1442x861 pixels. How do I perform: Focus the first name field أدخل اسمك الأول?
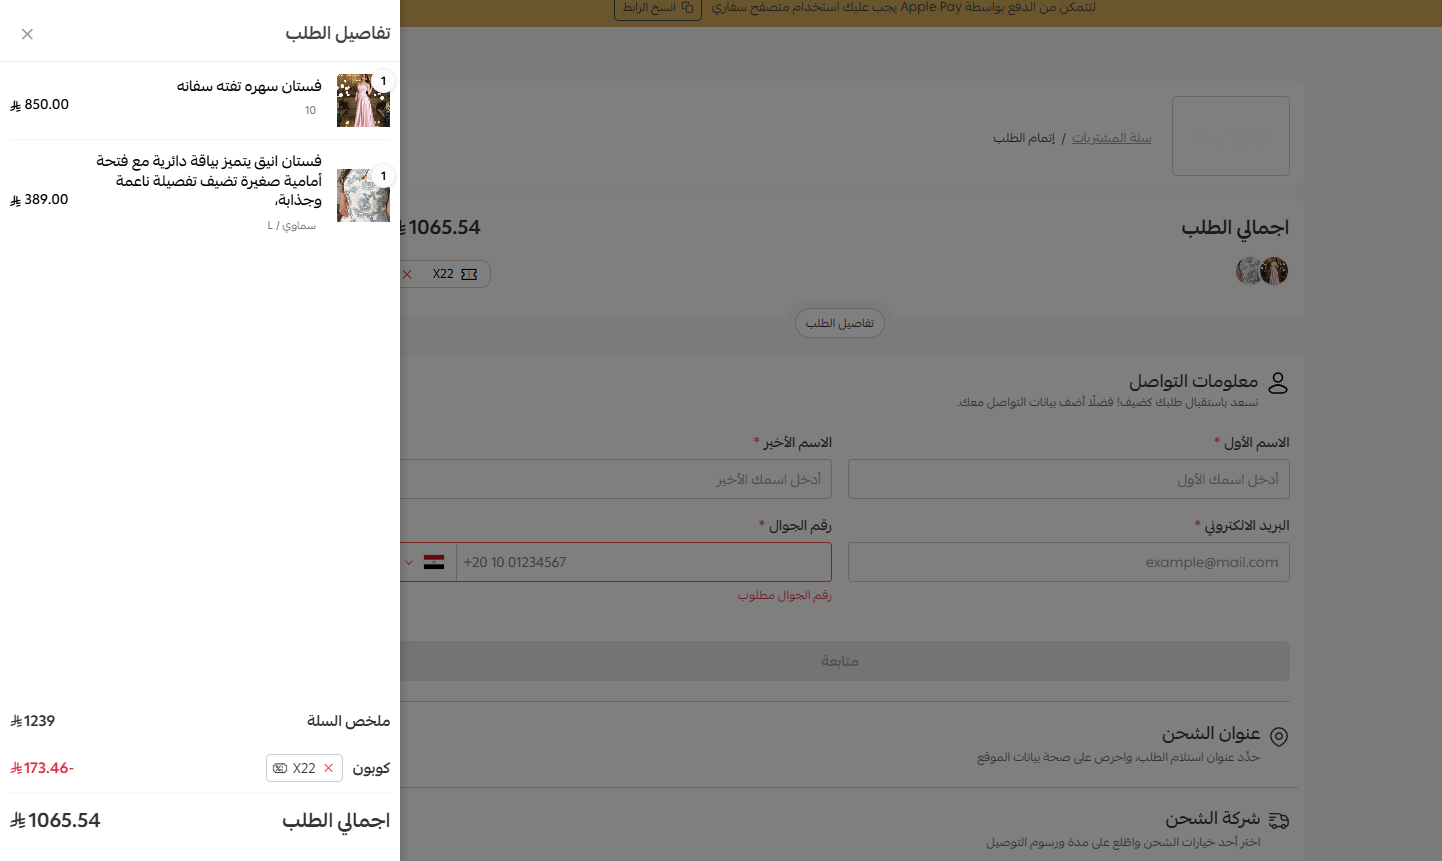(x=1068, y=479)
